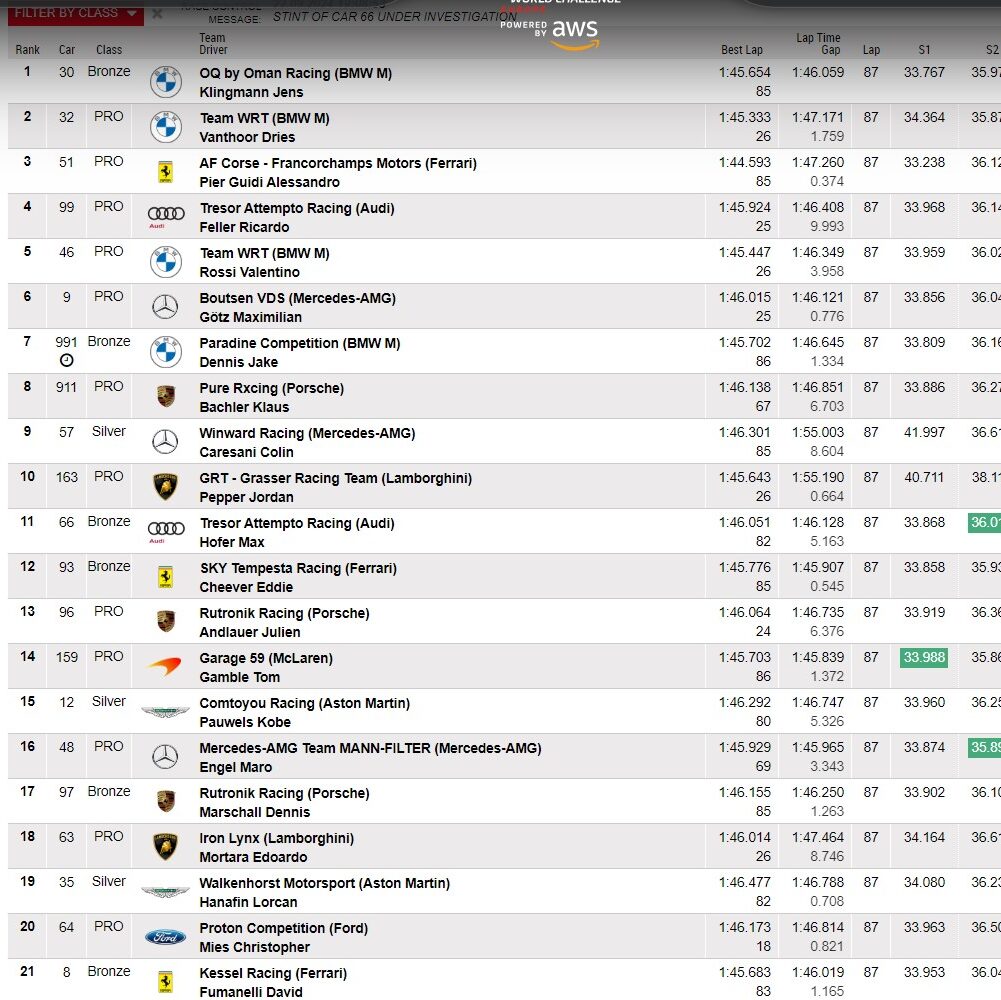Click the BMW logo for OQ by Oman Racing

pyautogui.click(x=165, y=82)
